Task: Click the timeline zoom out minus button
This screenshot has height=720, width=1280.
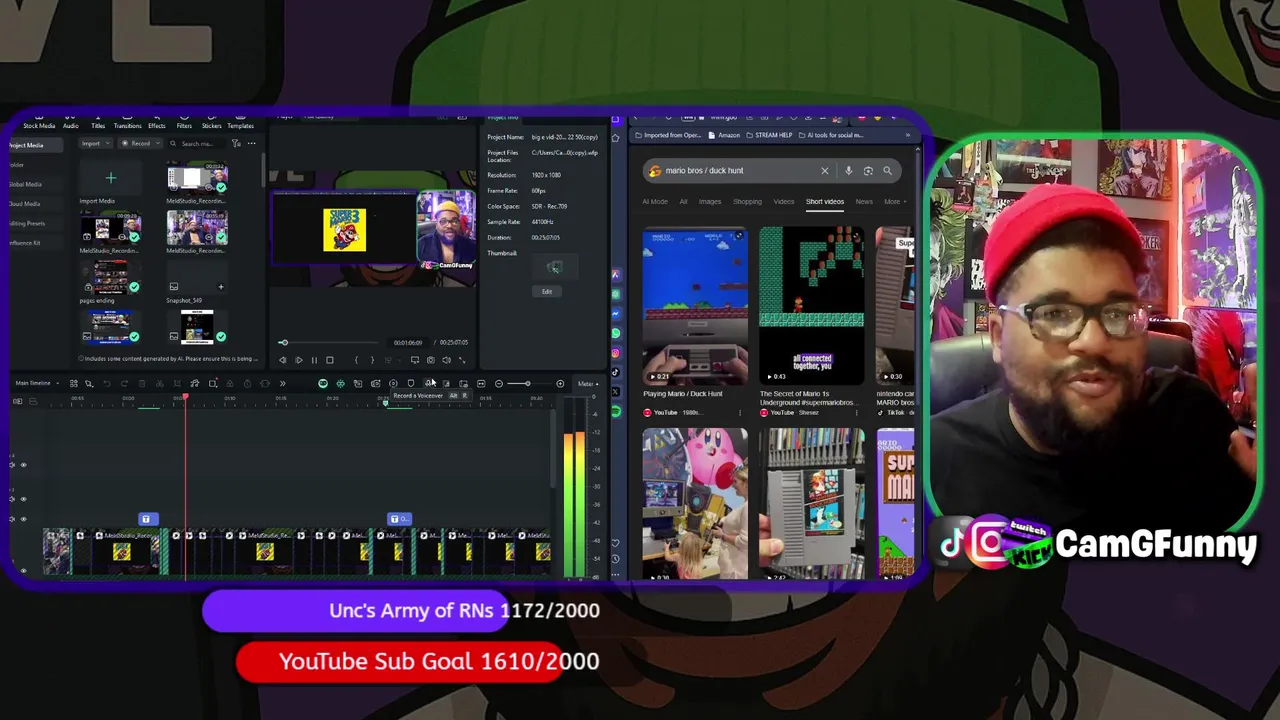Action: pos(499,383)
